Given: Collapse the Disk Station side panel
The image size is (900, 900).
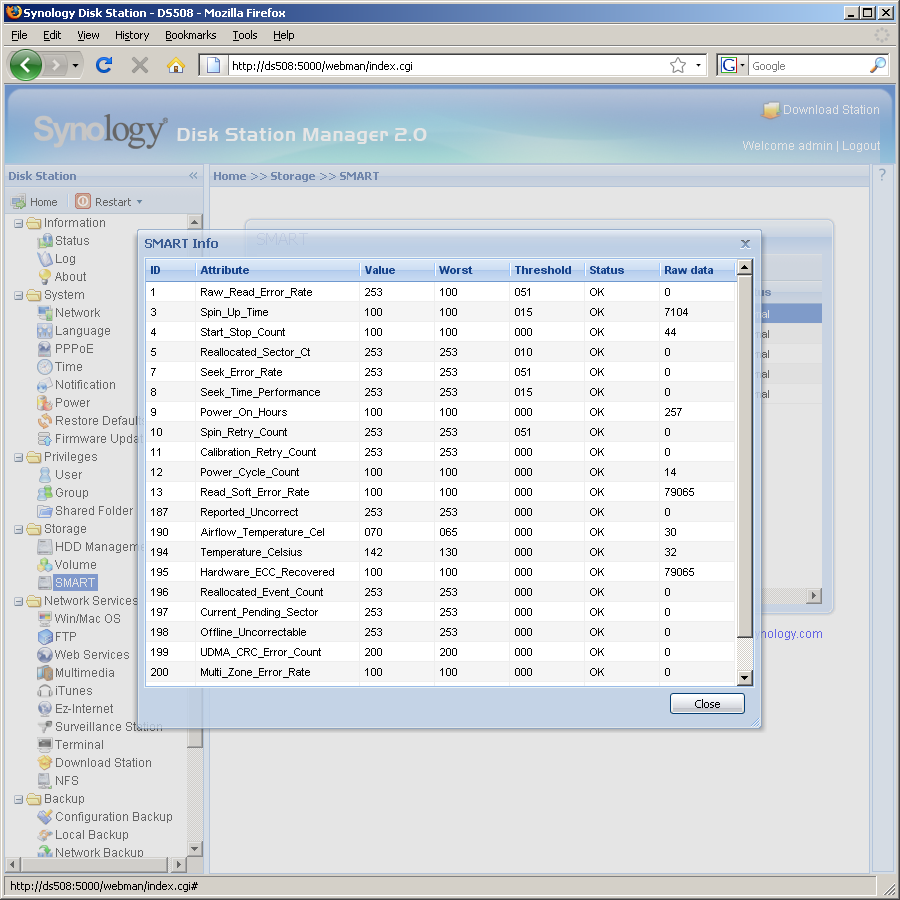Looking at the screenshot, I should coord(194,176).
